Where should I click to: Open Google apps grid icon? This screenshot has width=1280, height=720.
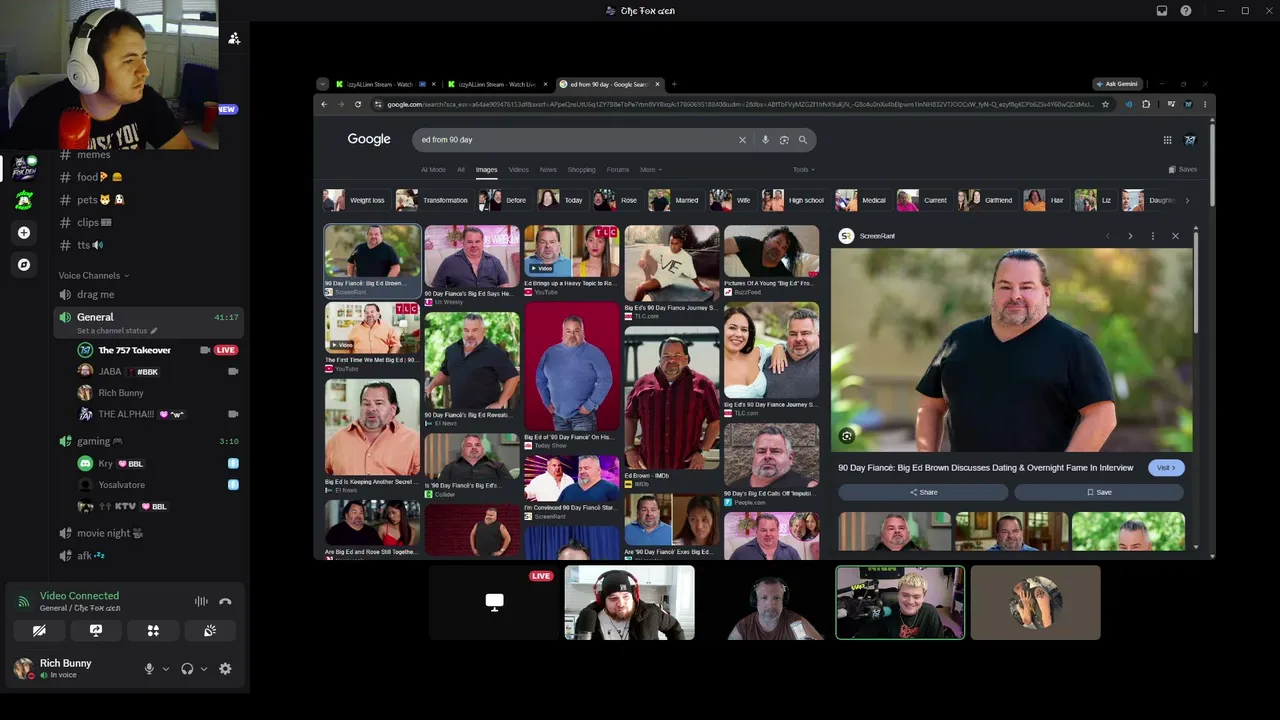(x=1167, y=140)
